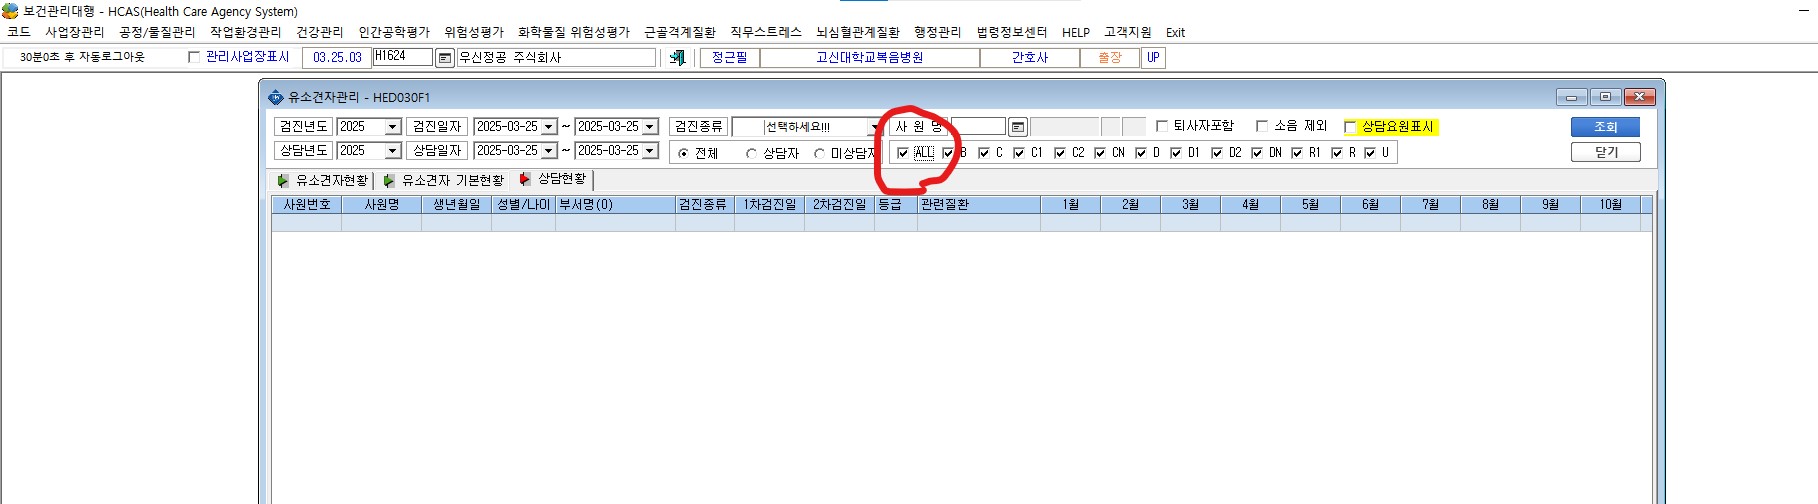
Task: Uncheck the ALL grade checkbox
Action: (903, 153)
